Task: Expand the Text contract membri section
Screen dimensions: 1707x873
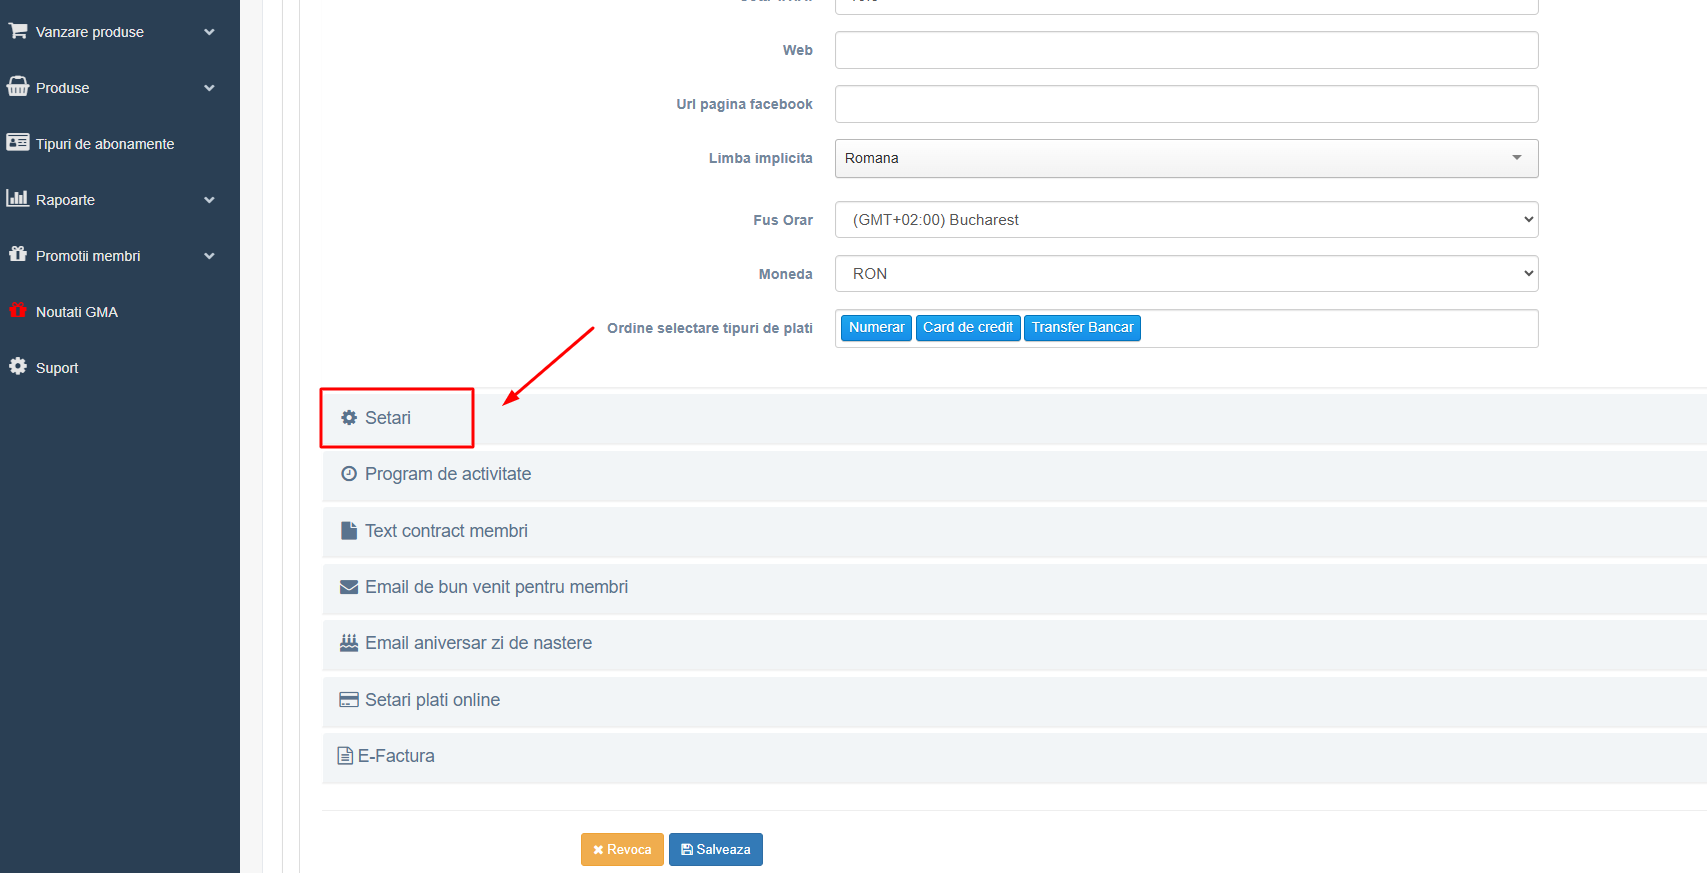Action: (1014, 531)
